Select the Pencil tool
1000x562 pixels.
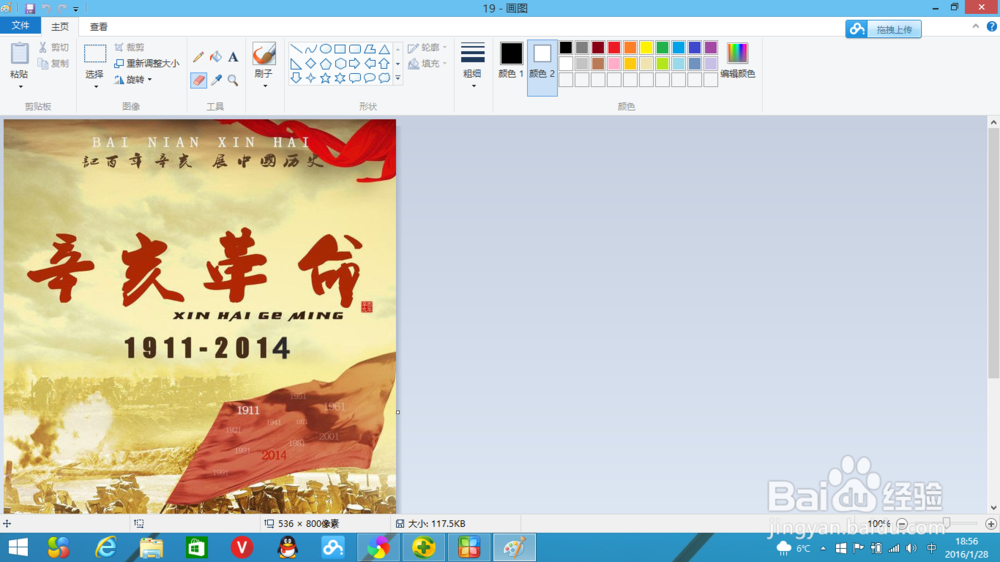point(198,57)
